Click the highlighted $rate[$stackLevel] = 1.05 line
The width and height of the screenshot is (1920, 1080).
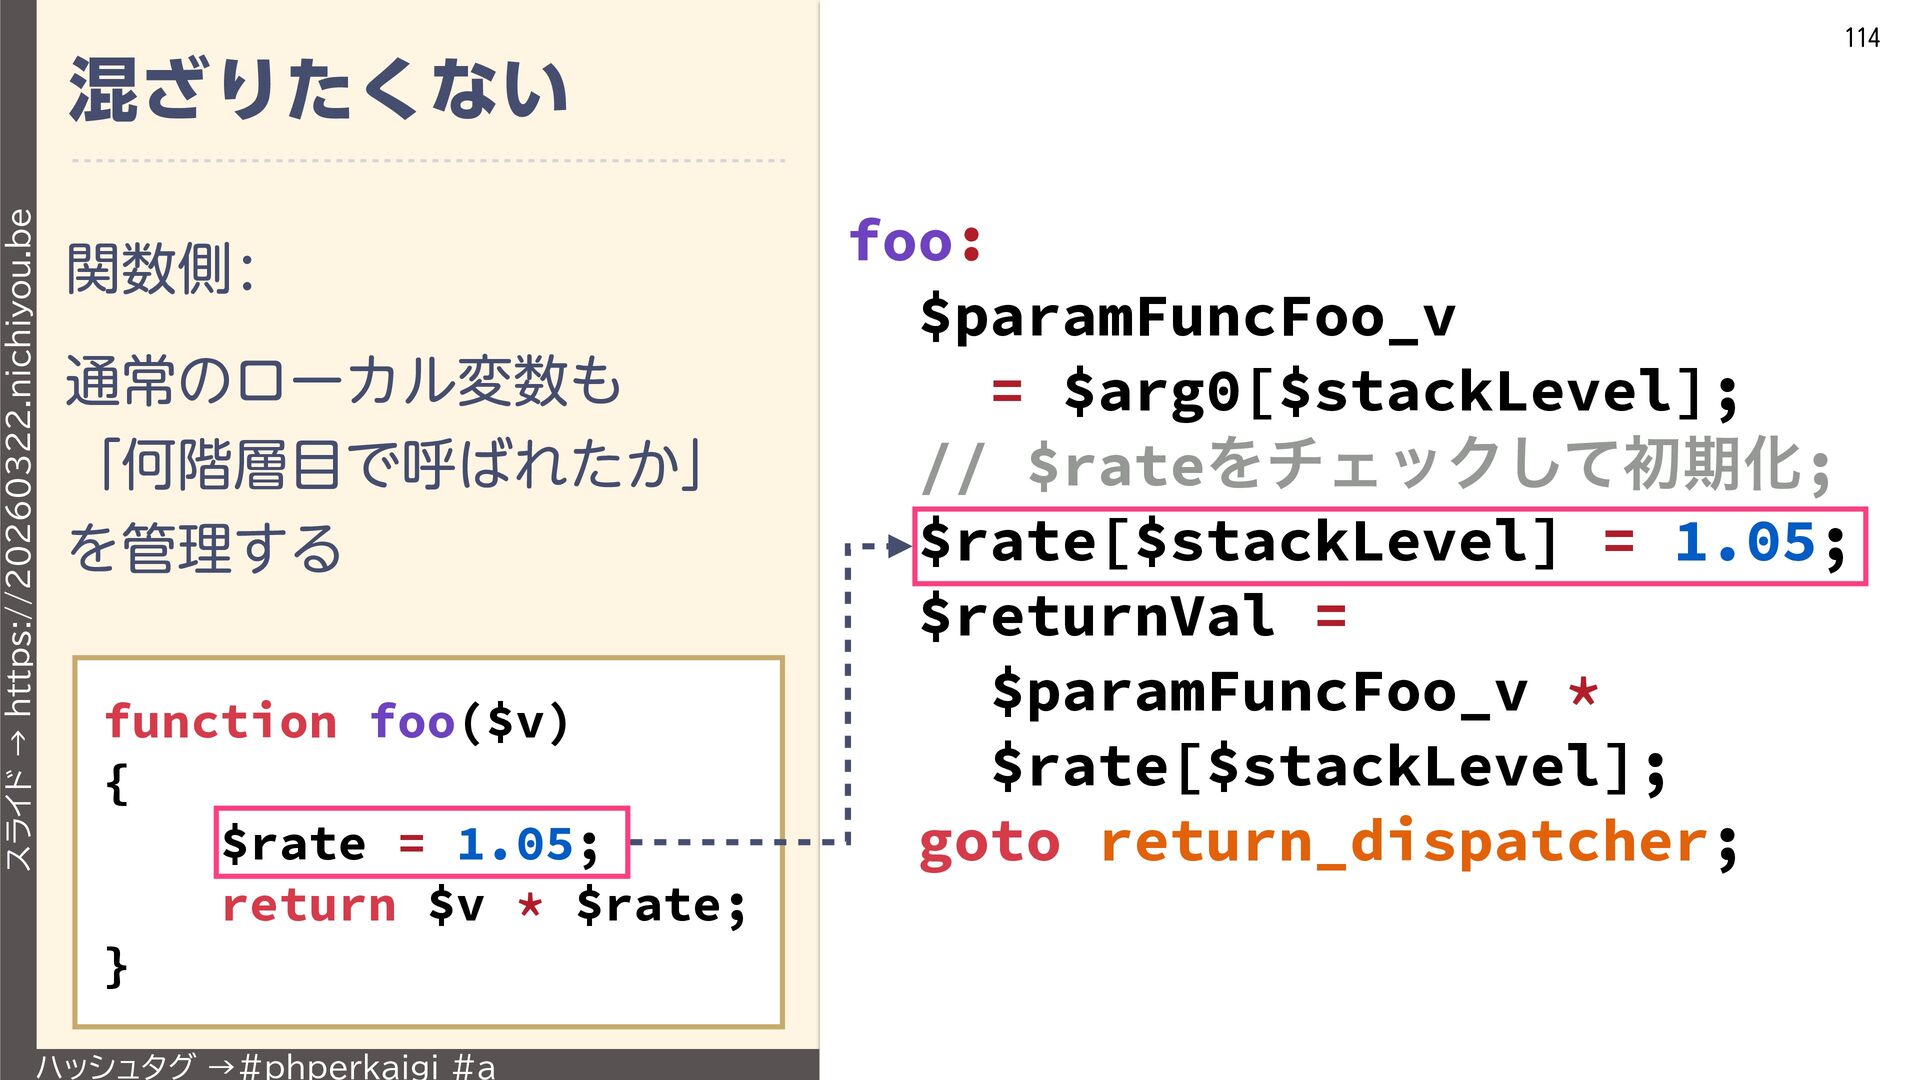click(x=1388, y=546)
